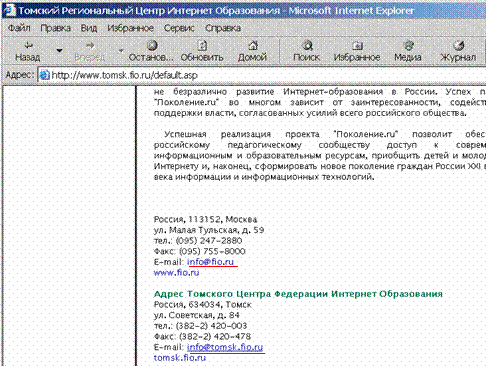The height and width of the screenshot is (366, 486).
Task: Open the Вперед history dropdown arrow
Action: pos(121,51)
